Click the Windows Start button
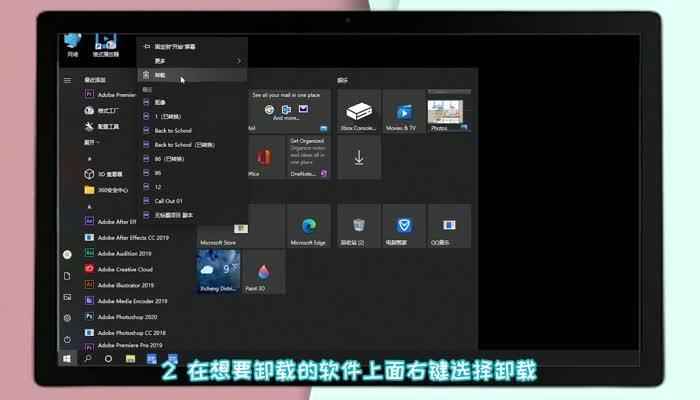 pos(67,358)
